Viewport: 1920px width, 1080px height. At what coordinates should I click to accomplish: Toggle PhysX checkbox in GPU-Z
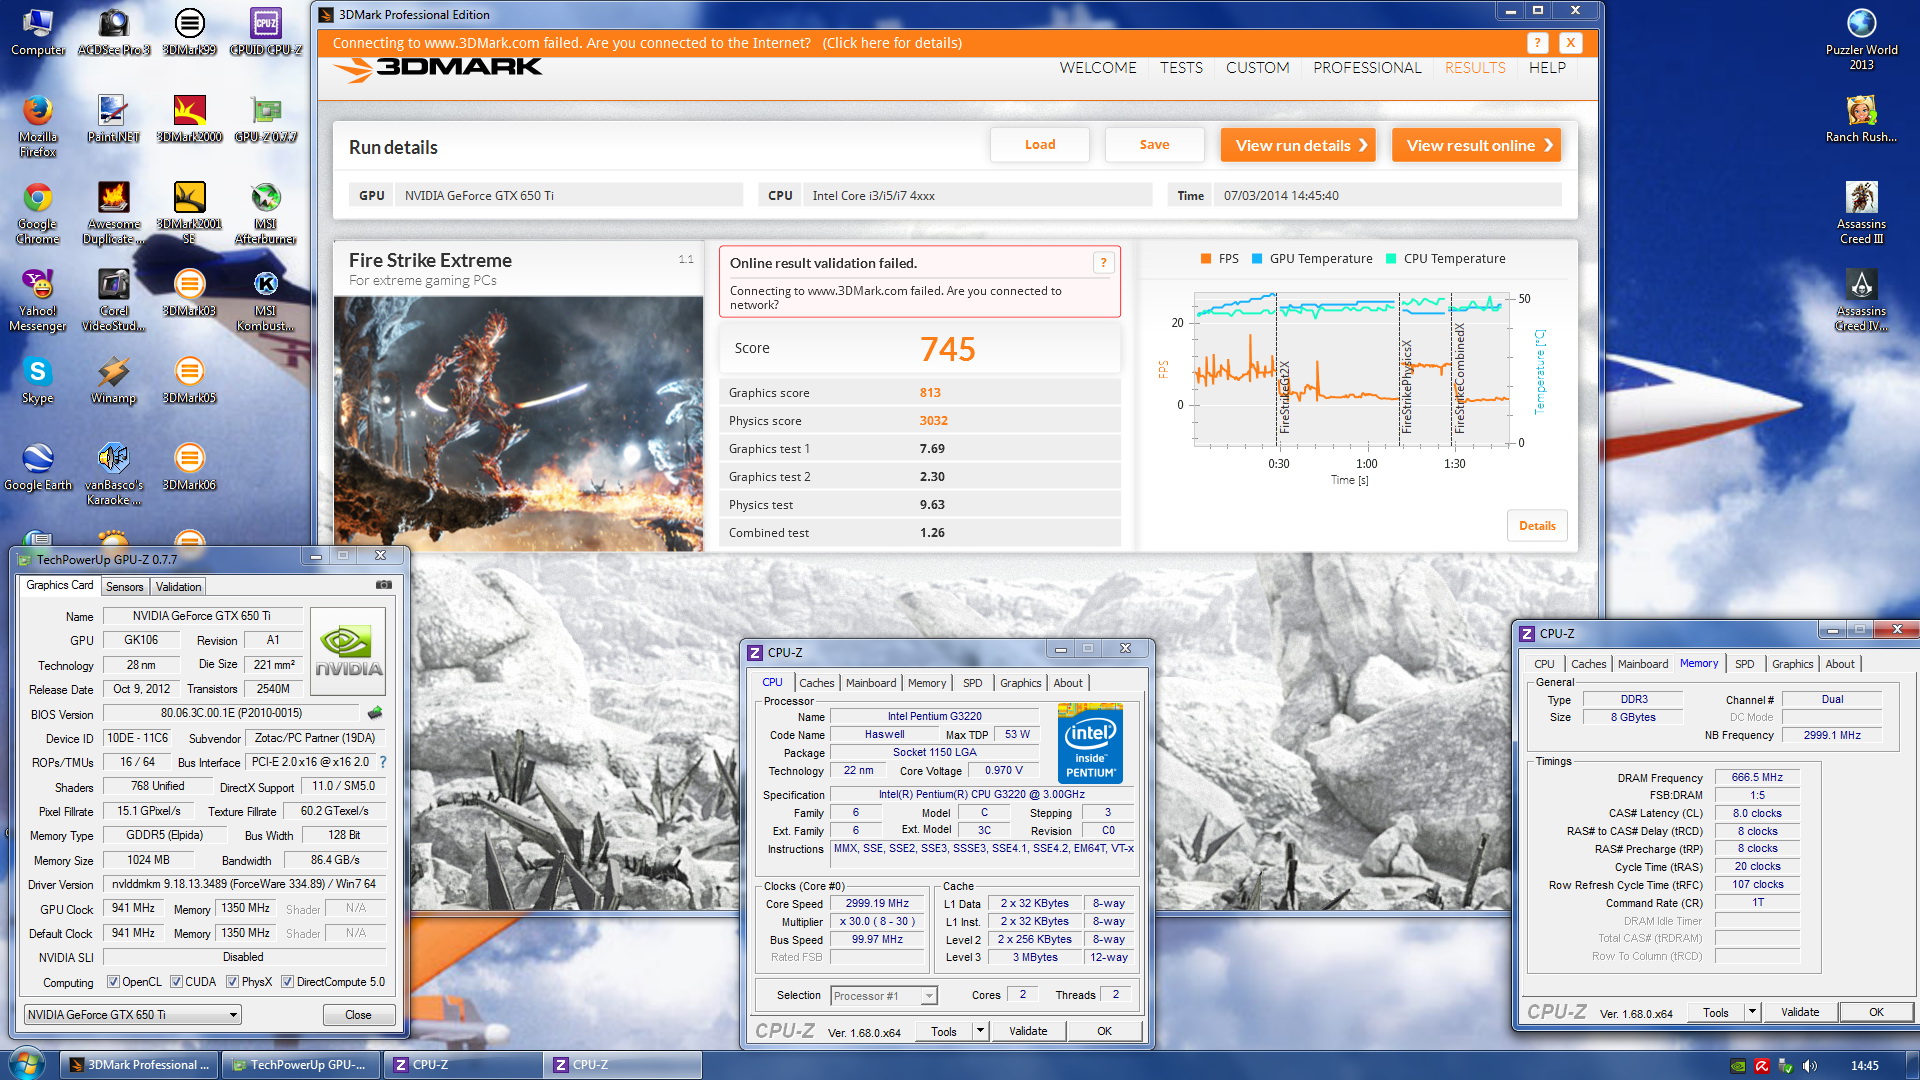click(232, 982)
